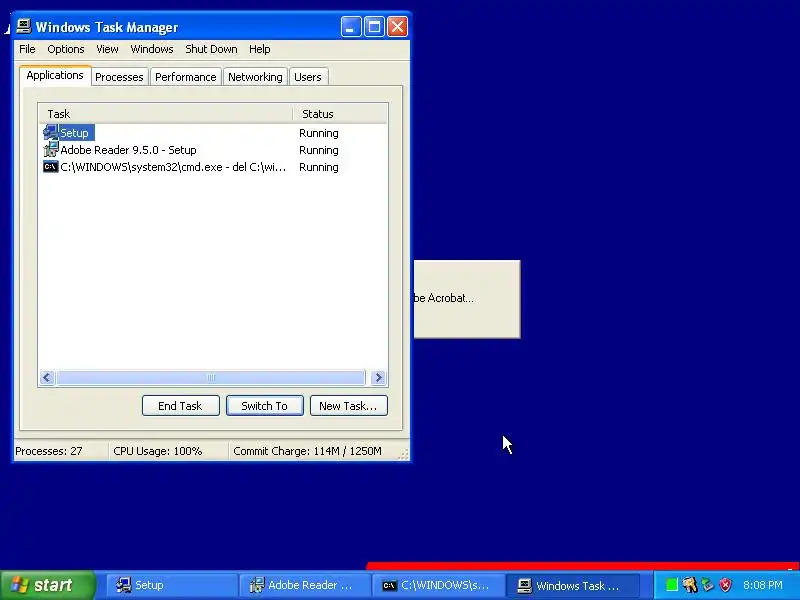Click the keys icon in the system tray
The image size is (800, 600).
click(690, 585)
